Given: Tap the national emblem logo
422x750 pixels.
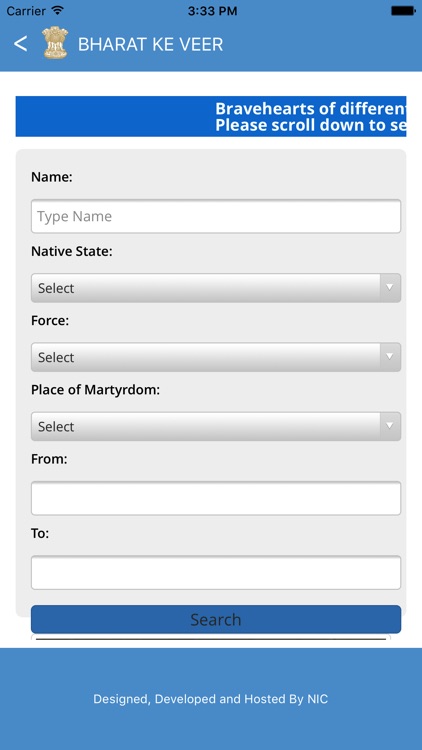Looking at the screenshot, I should coord(55,43).
